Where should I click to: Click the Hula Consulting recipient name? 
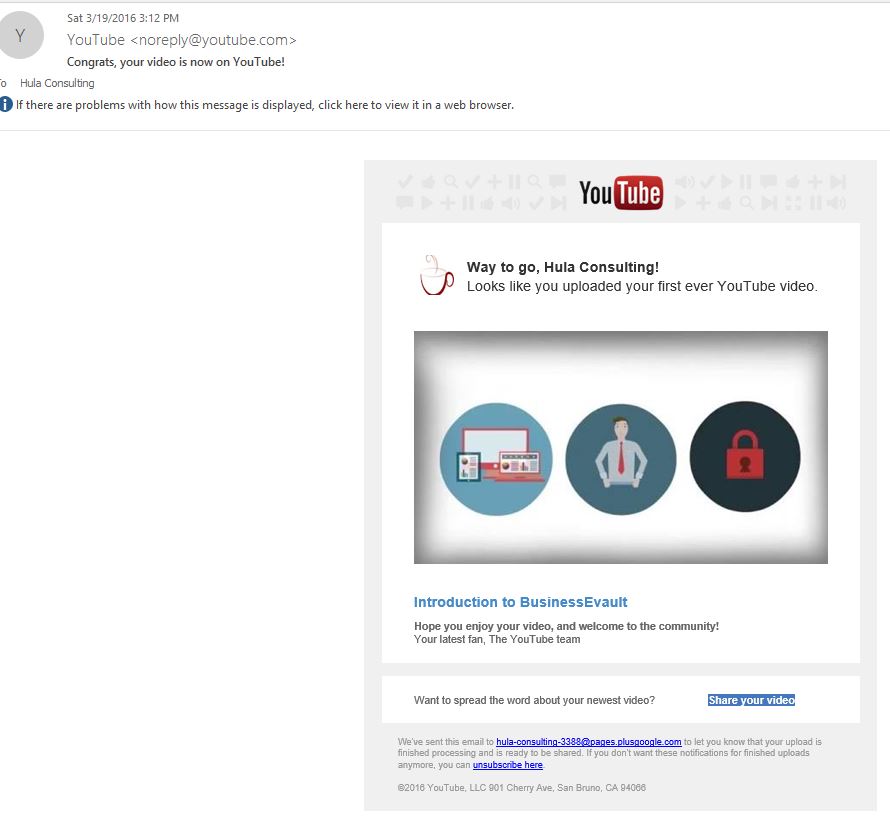57,83
